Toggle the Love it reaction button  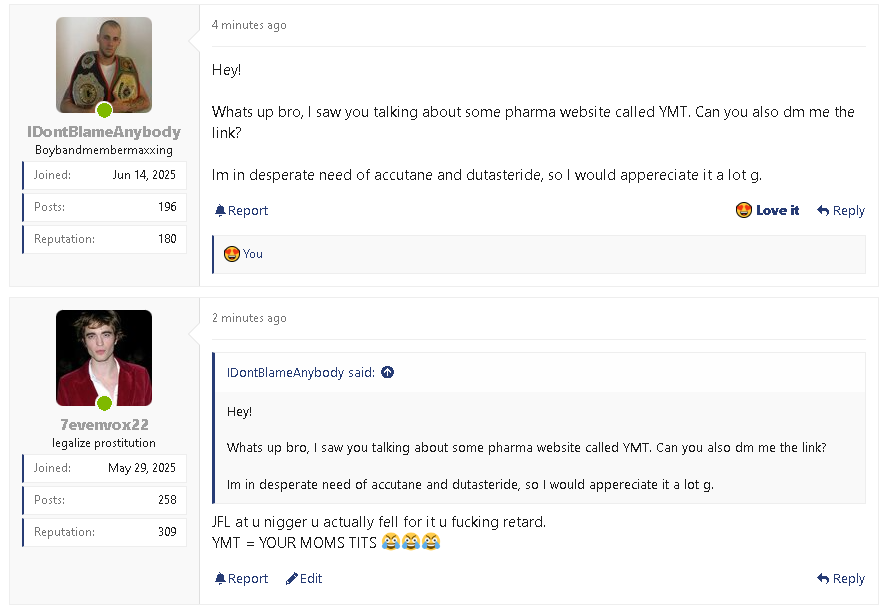pos(767,210)
